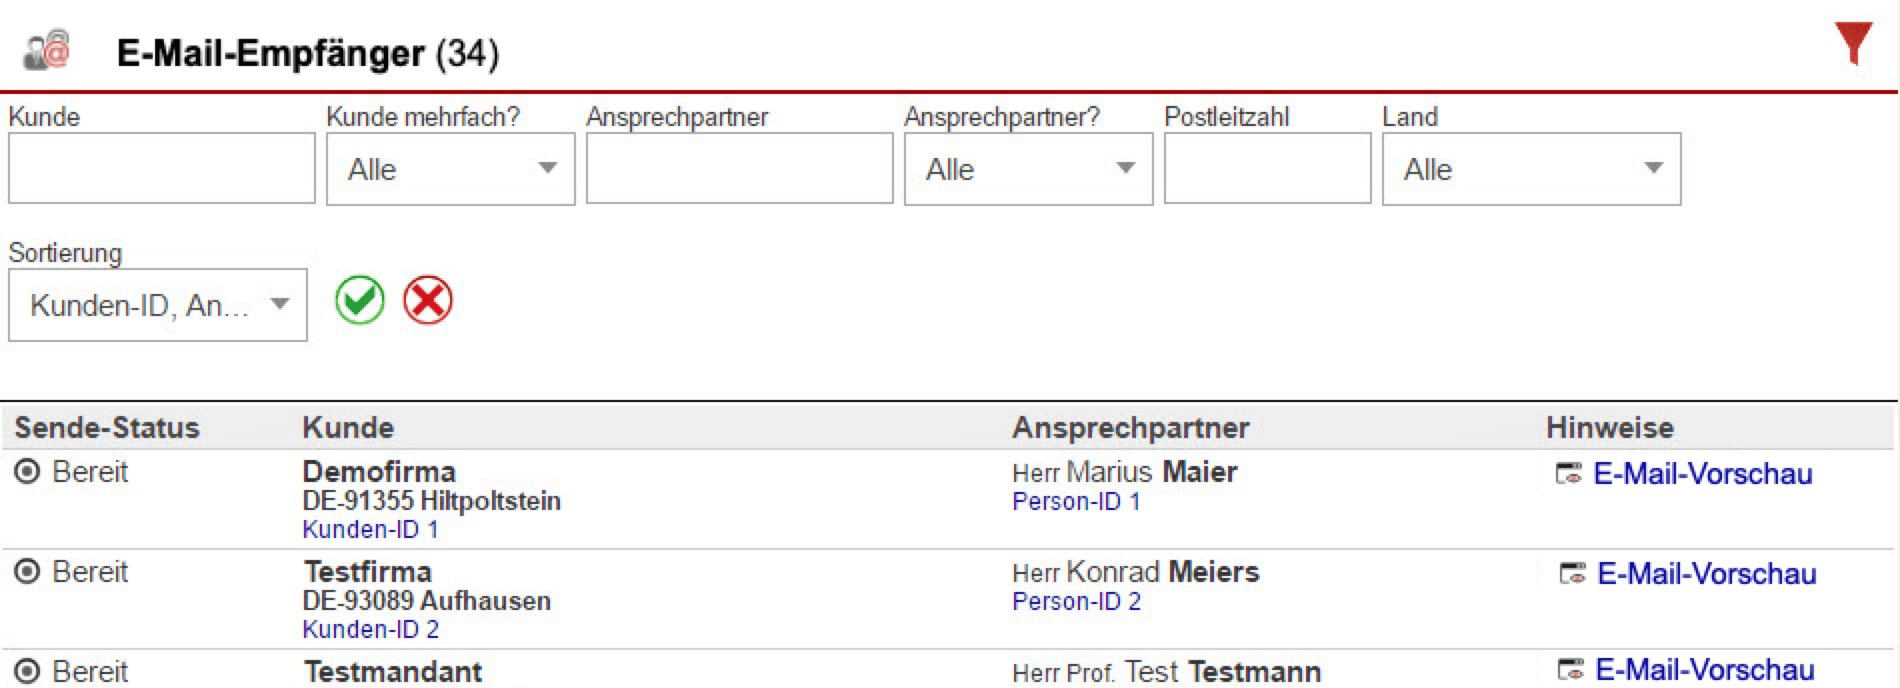Open the Sortierung dropdown

pyautogui.click(x=157, y=305)
